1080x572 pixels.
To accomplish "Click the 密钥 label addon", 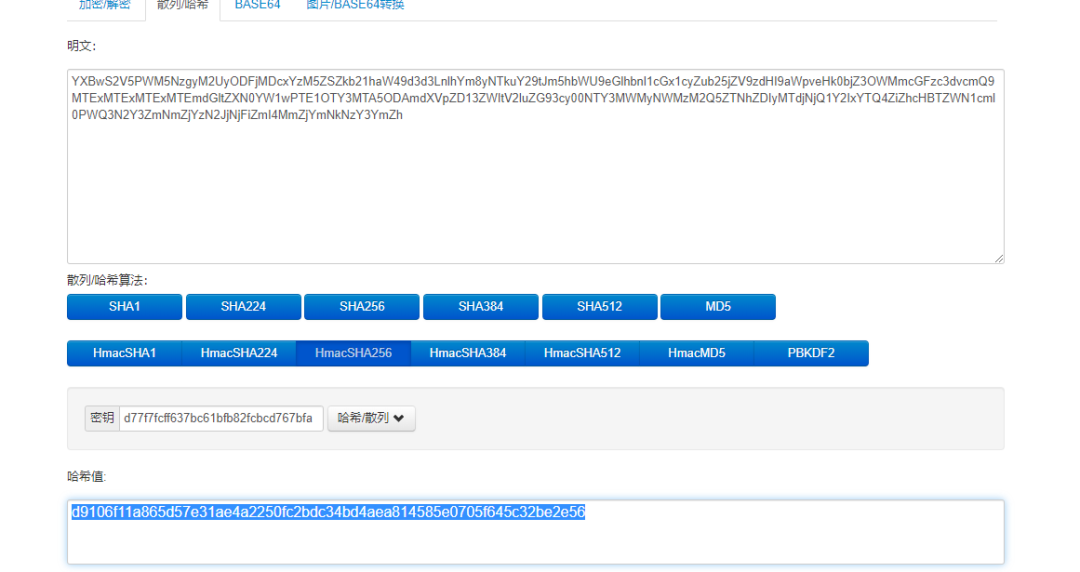I will click(x=102, y=418).
